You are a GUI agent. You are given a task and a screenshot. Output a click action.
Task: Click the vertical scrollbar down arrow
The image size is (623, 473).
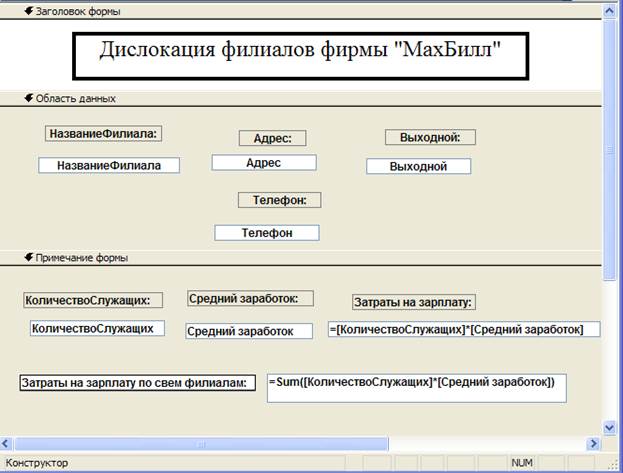(609, 428)
